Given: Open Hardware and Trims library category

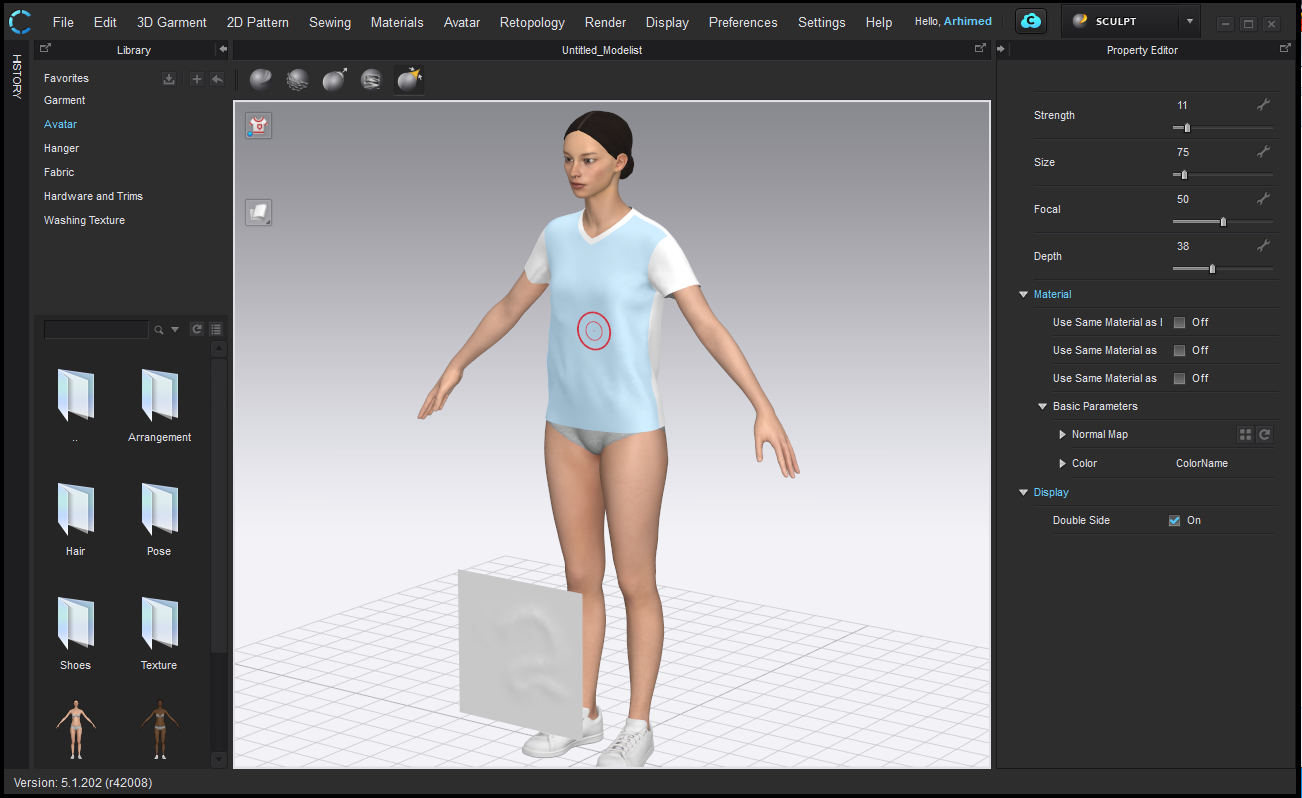Looking at the screenshot, I should coord(93,196).
